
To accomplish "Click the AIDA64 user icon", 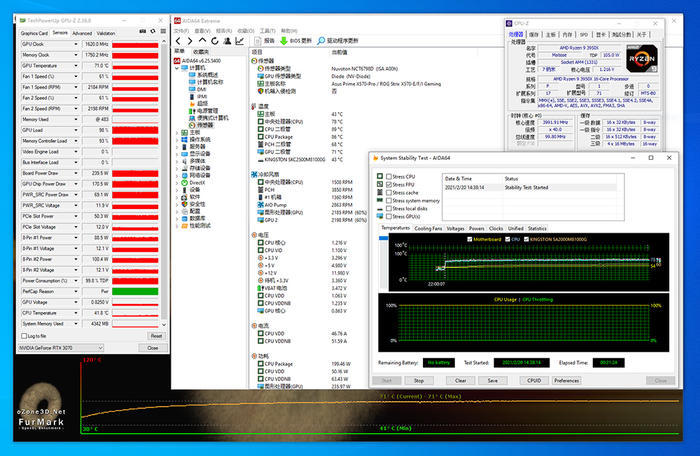I will pos(227,41).
